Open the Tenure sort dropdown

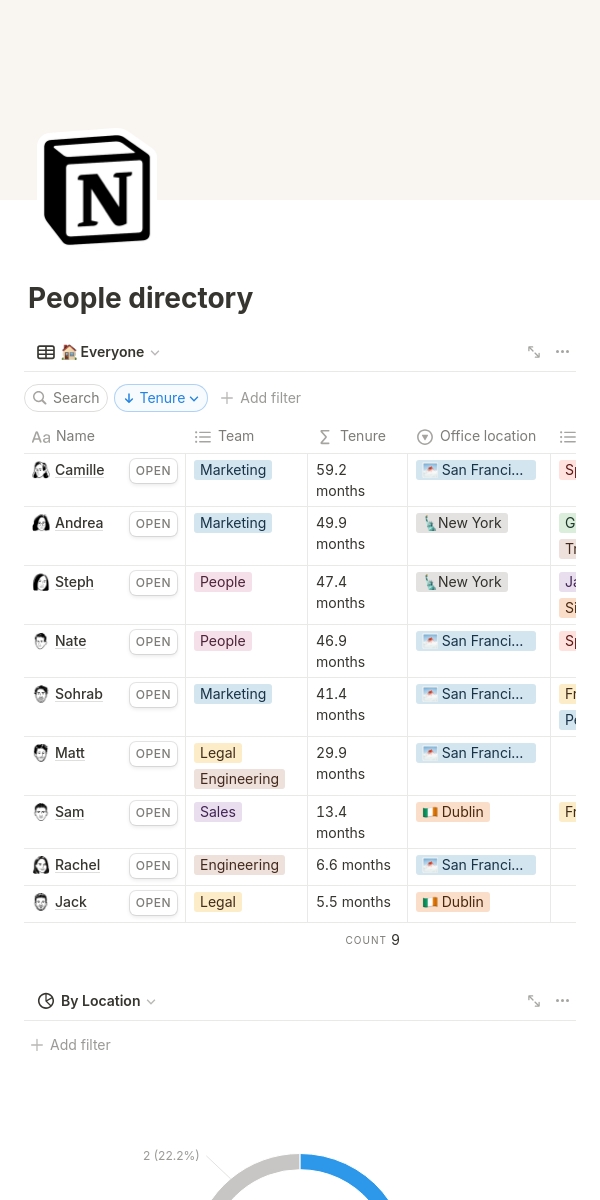161,398
